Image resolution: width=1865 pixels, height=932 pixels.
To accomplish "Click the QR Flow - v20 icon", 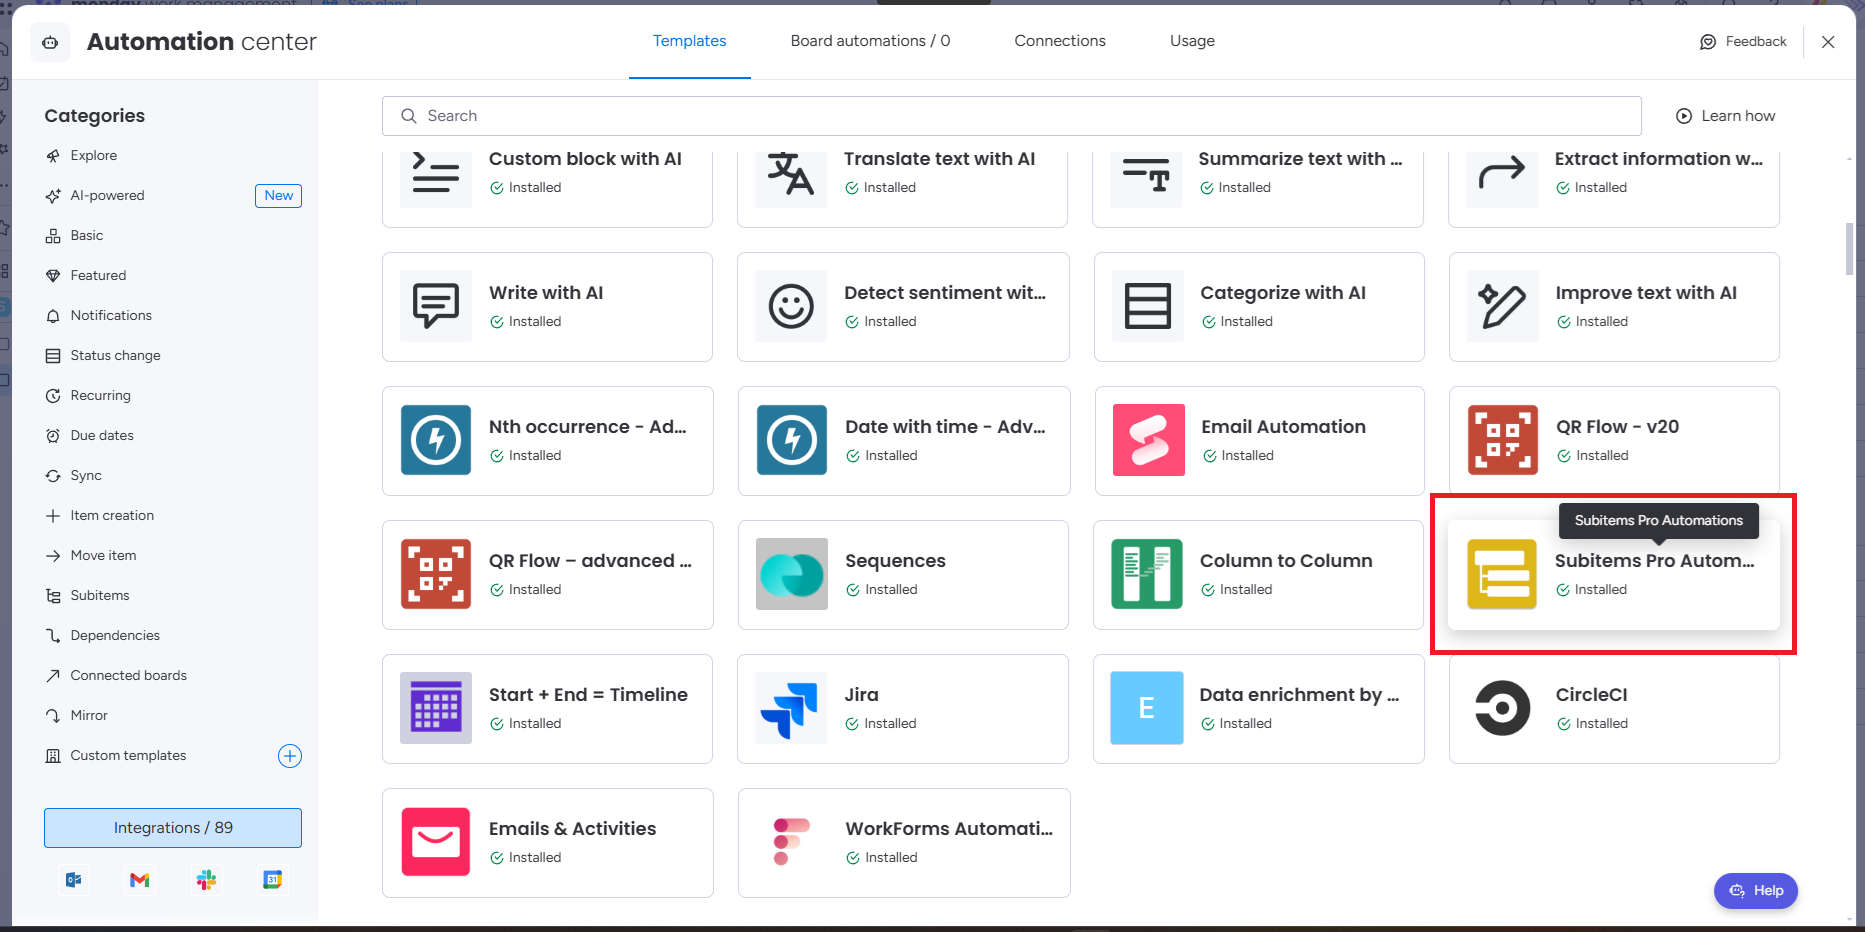I will 1503,440.
